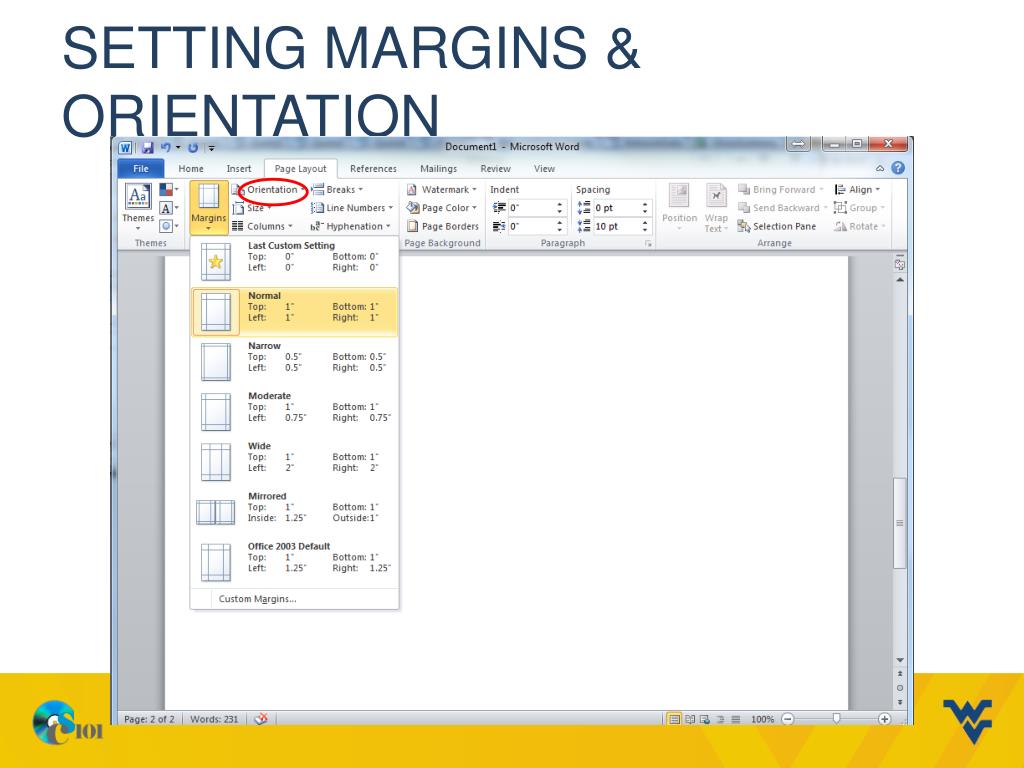
Task: Open the Paragraph dialog launcher
Action: pyautogui.click(x=648, y=244)
